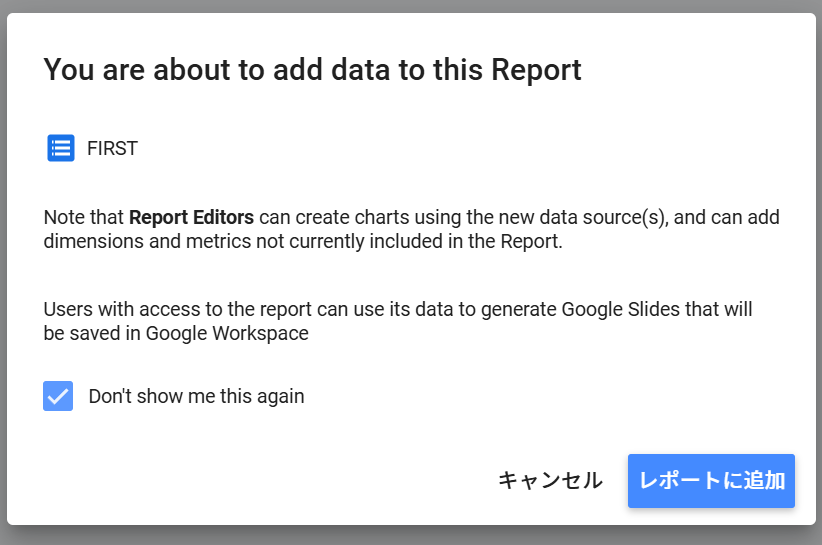The width and height of the screenshot is (822, 545).
Task: Uncheck the Don't show me this again checkbox
Action: (x=58, y=396)
